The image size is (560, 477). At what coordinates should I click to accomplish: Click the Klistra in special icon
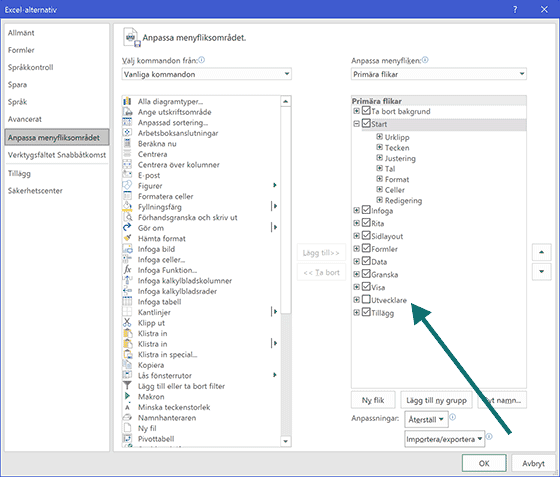(127, 355)
